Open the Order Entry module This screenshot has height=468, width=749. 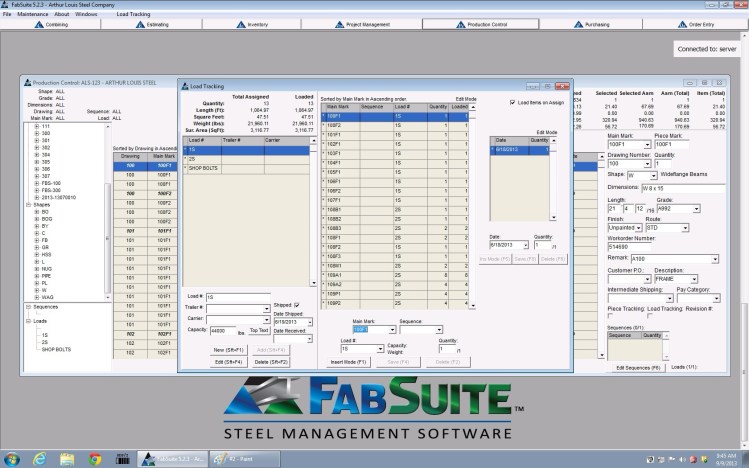[701, 23]
